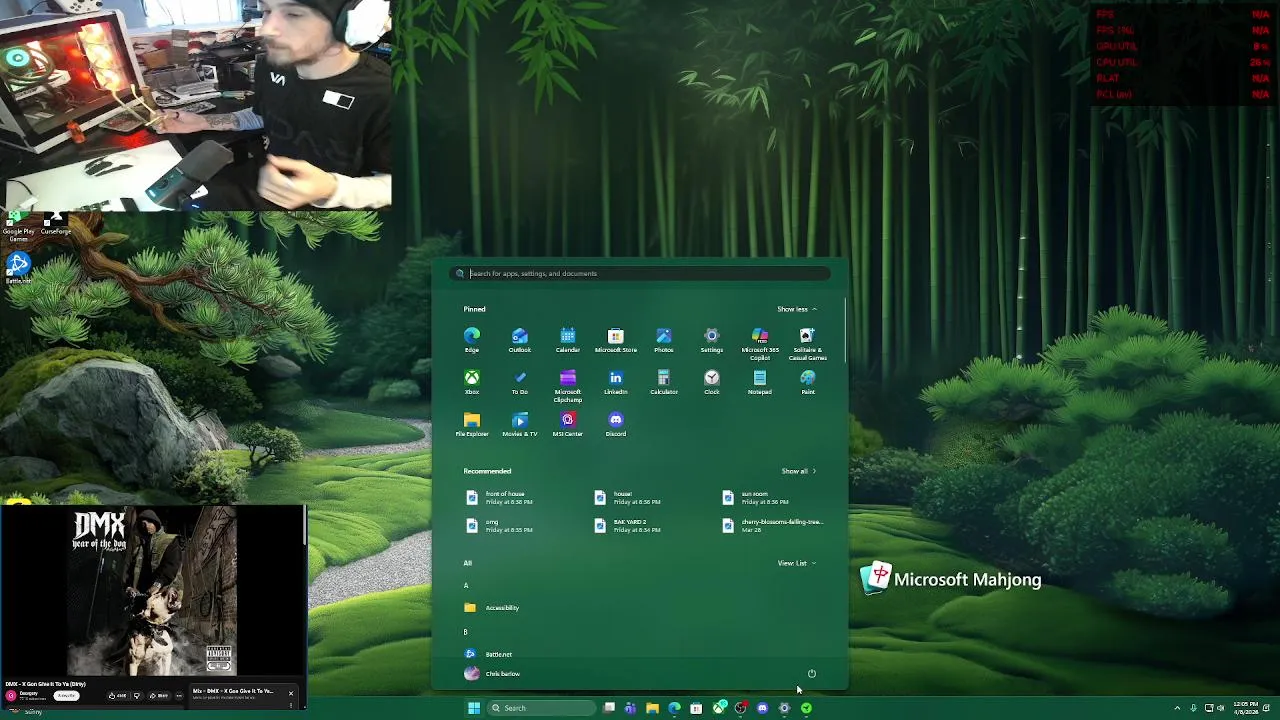
Task: Open Outlook from pinned apps
Action: tap(520, 339)
